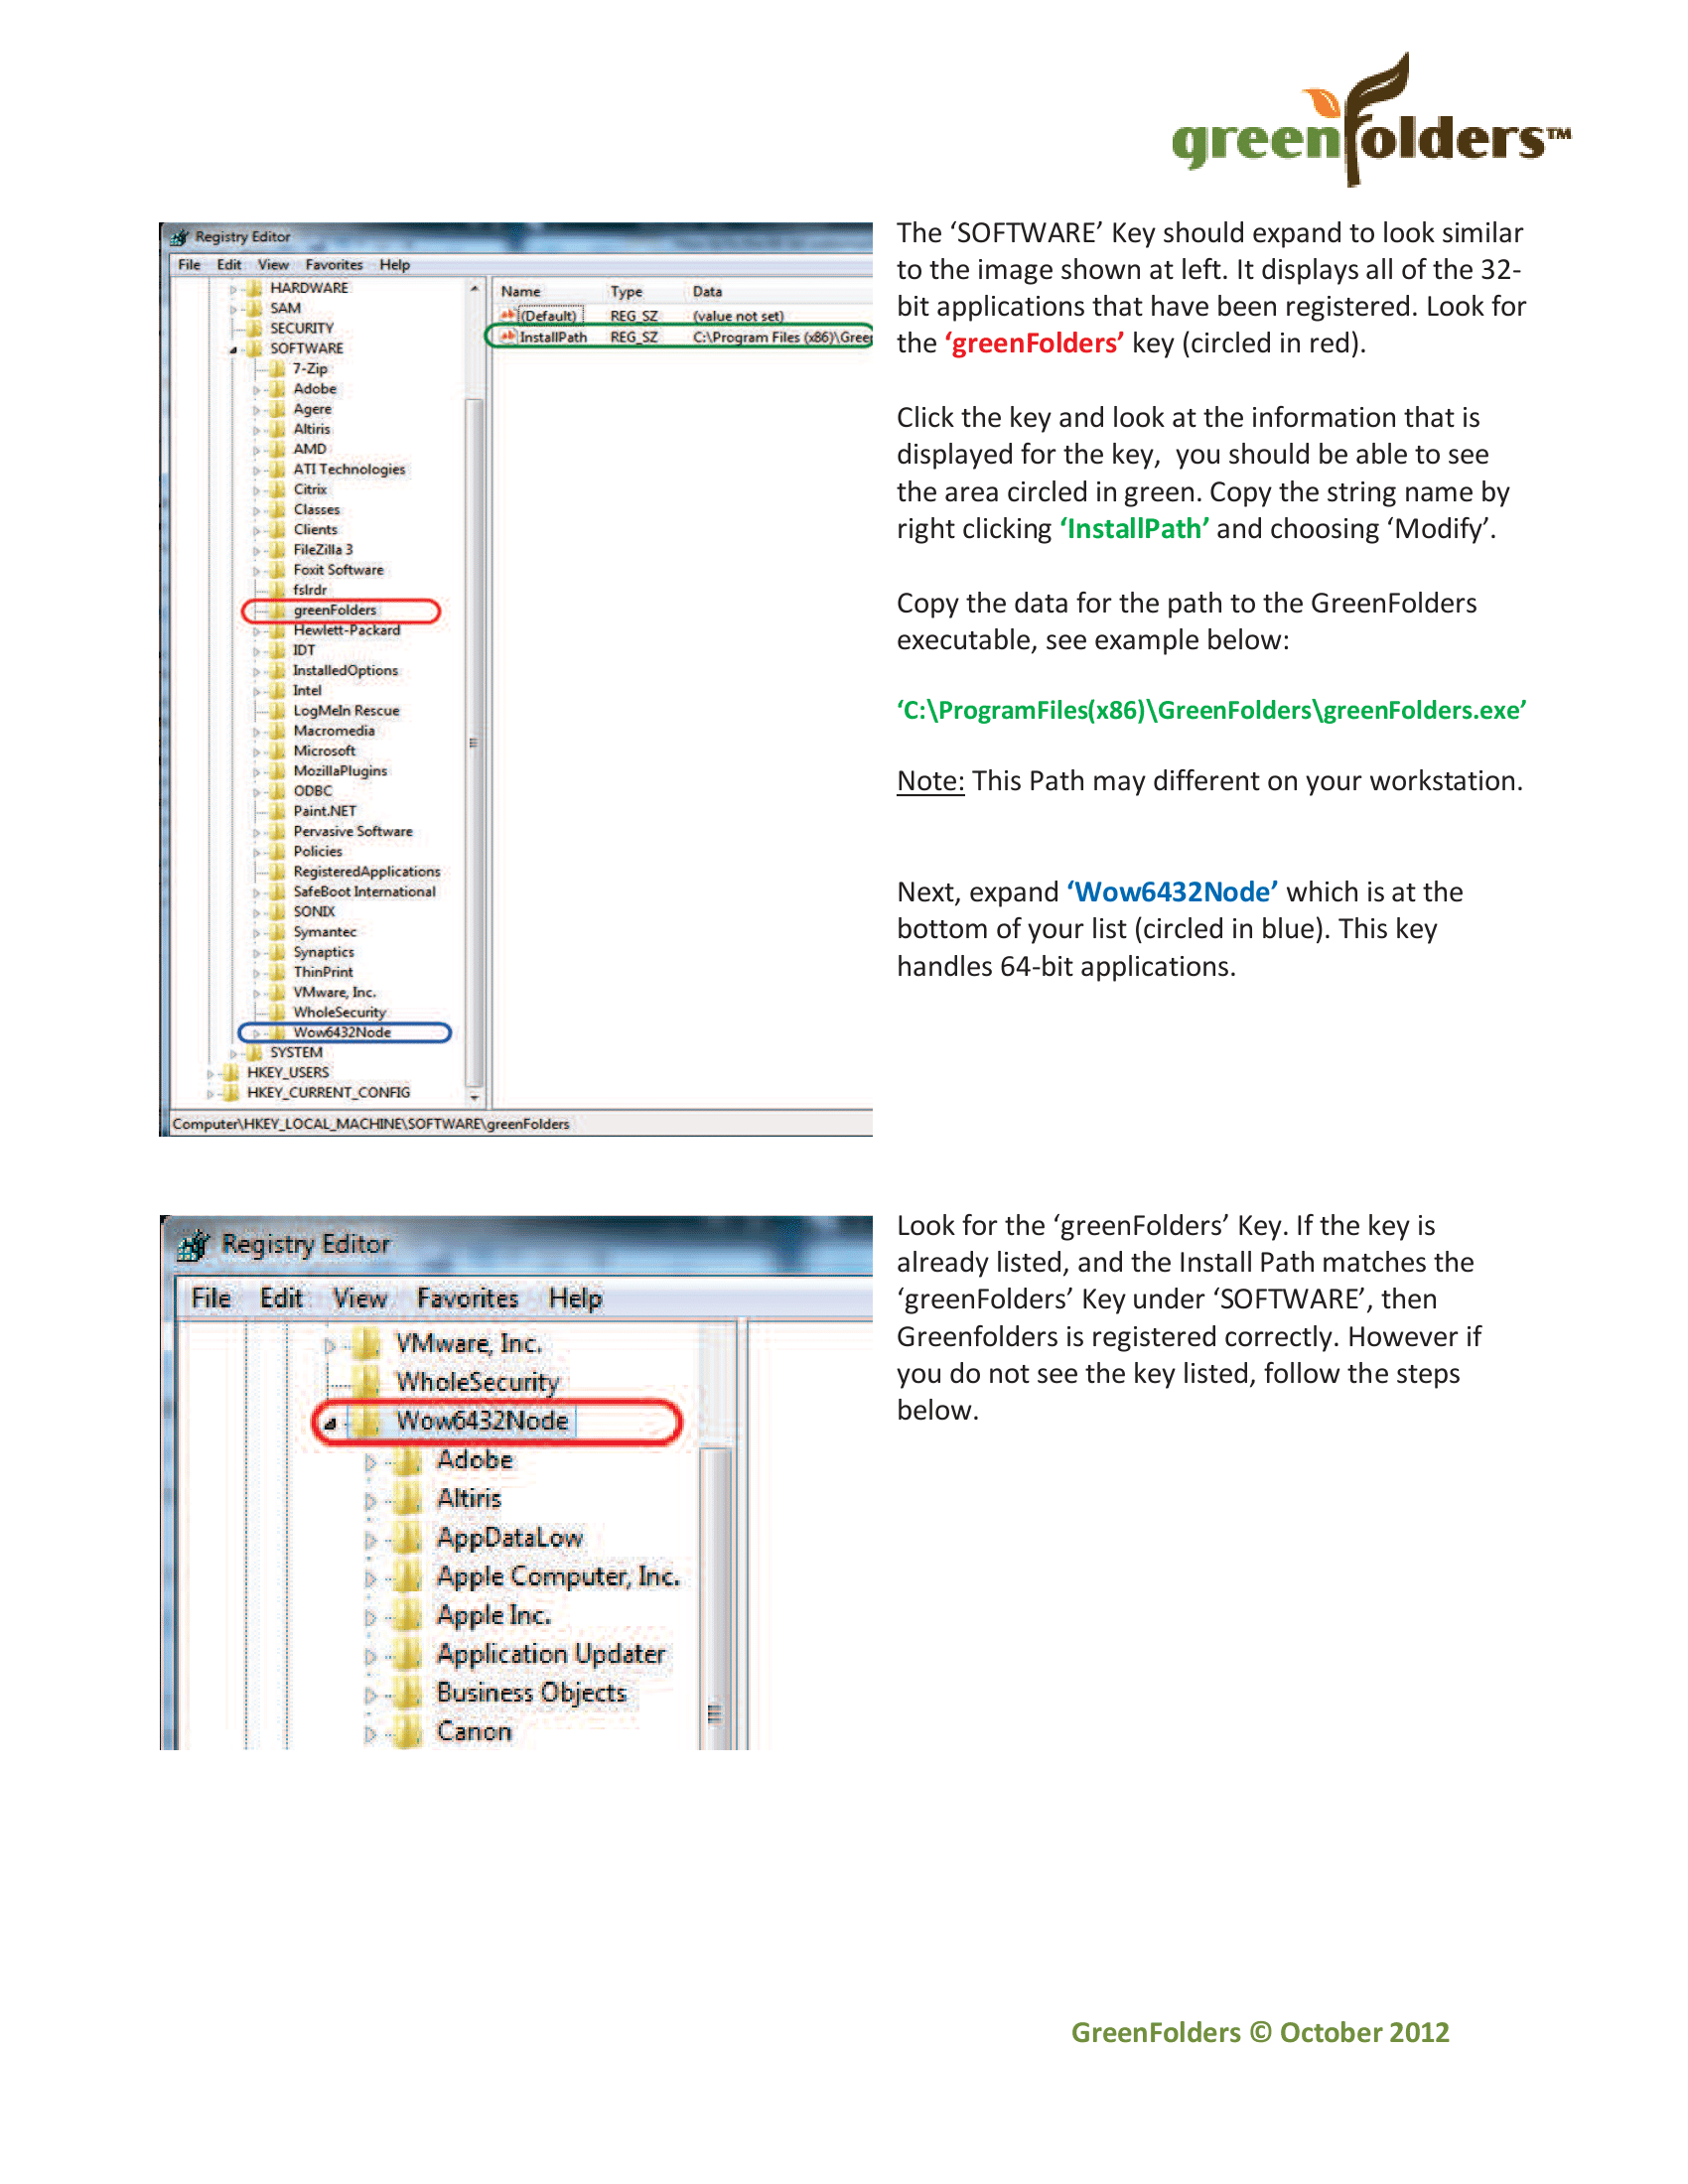Expand VMware, Inc. in the lower Registry Editor

(x=330, y=1346)
